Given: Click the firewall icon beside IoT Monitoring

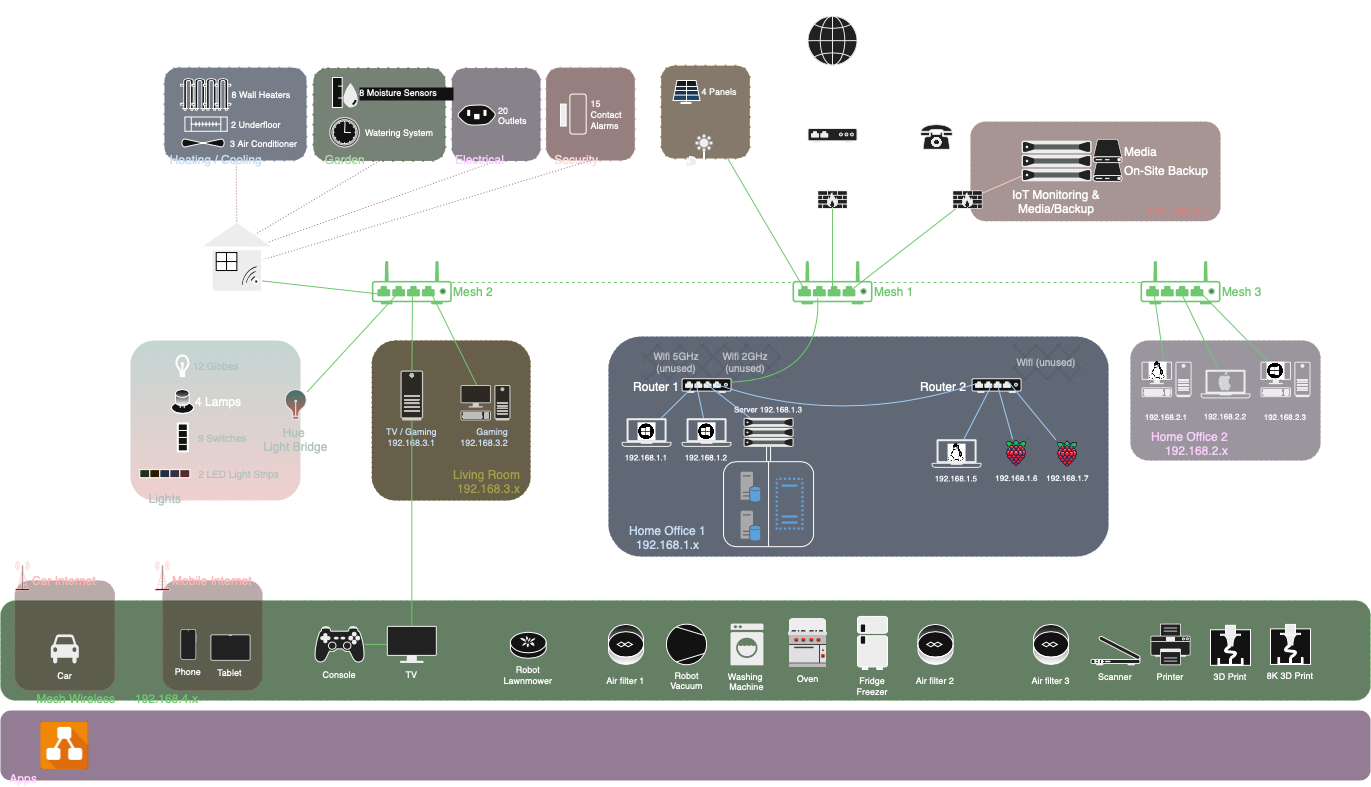Looking at the screenshot, I should coord(967,198).
